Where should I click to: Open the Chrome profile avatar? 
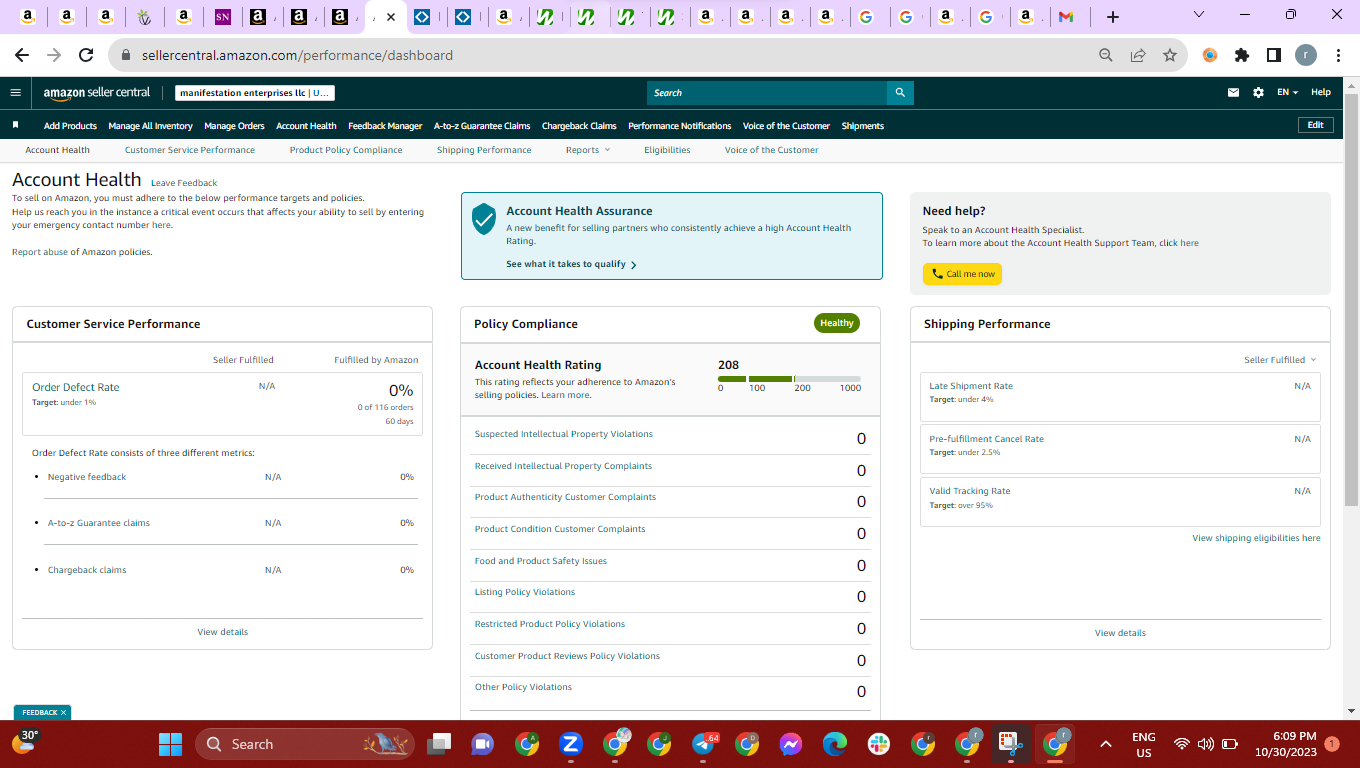coord(1306,55)
